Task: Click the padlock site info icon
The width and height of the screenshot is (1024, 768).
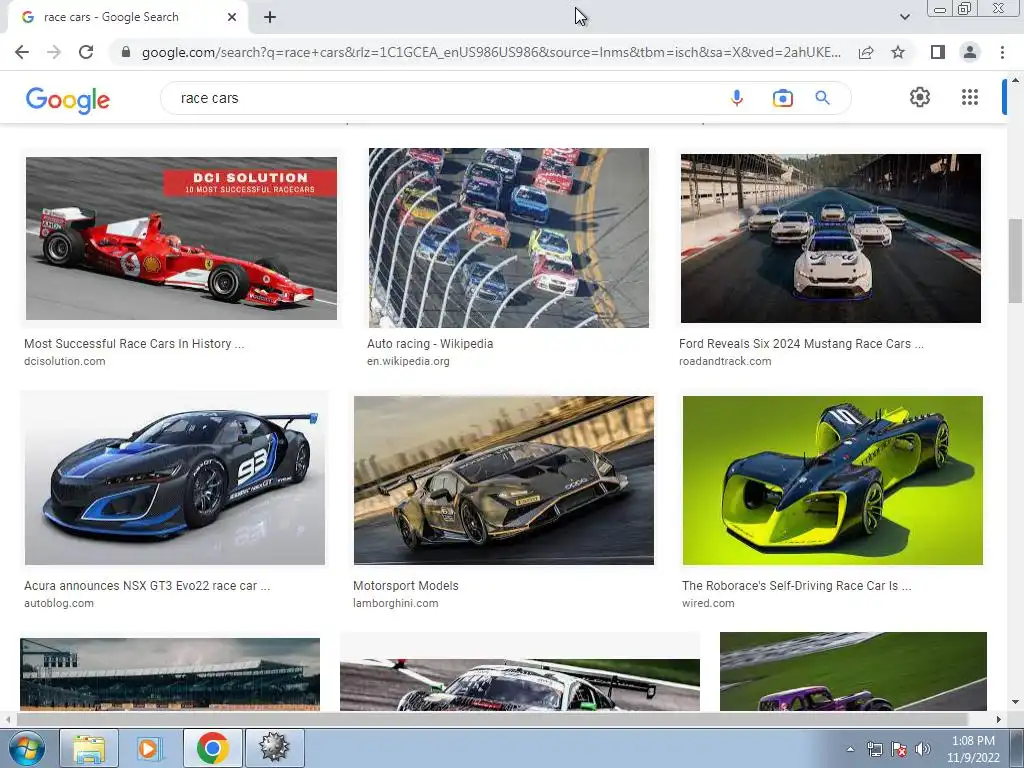Action: coord(126,52)
